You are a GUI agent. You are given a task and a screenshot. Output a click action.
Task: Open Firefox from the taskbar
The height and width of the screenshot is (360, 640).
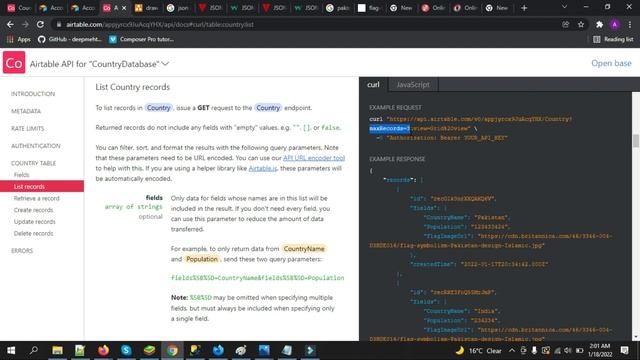(x=103, y=350)
